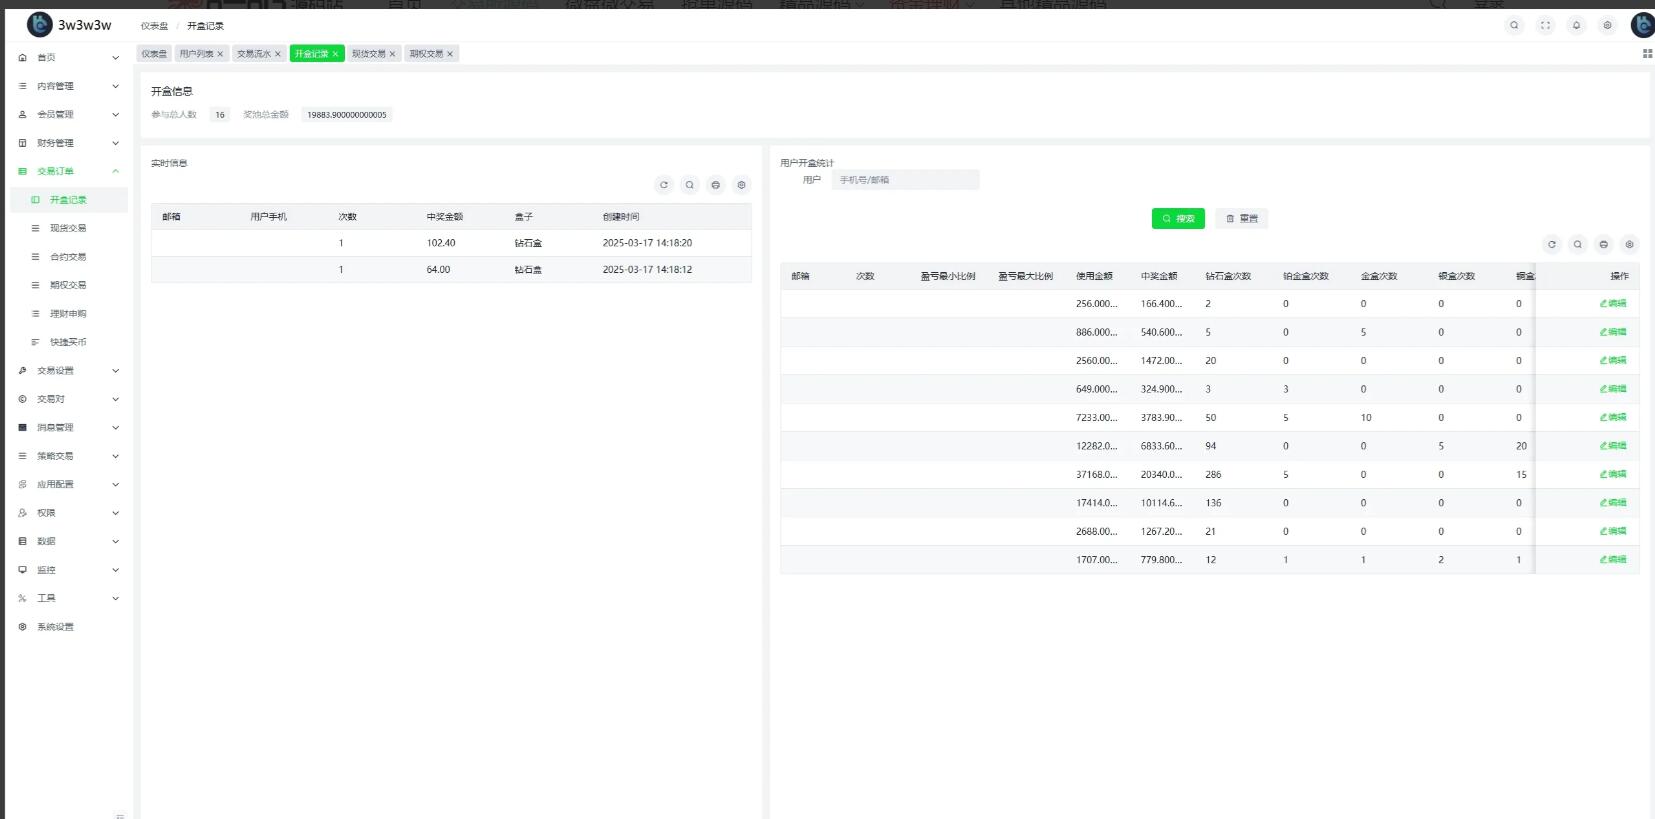Screen dimensions: 1655x819
Task: Close the 期权交易 tab
Action: tap(450, 54)
